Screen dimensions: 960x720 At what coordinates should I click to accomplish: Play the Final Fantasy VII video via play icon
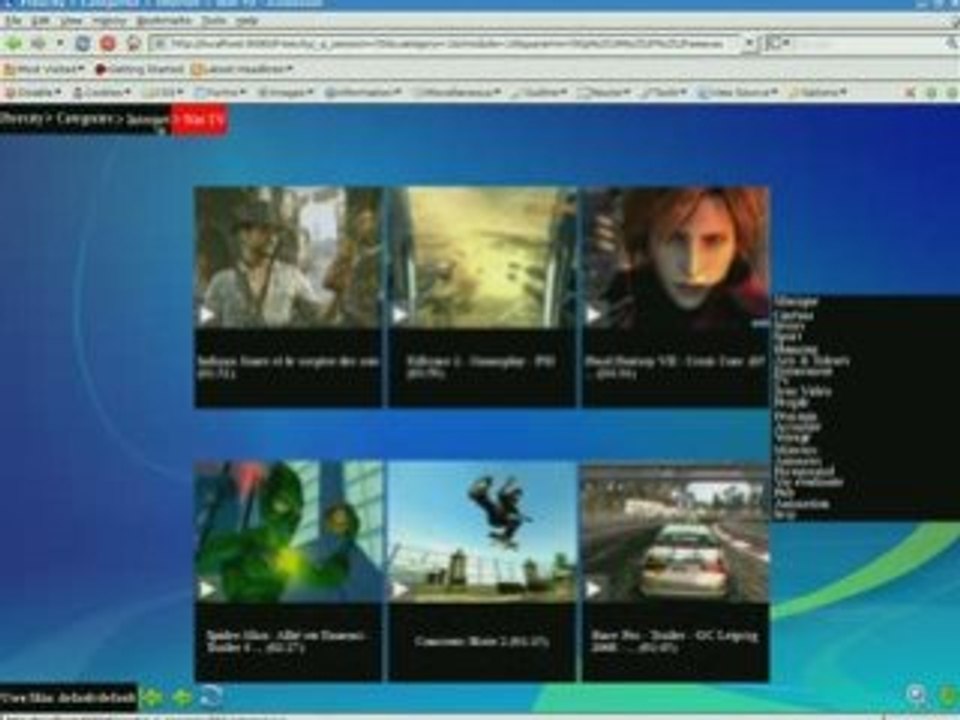point(593,315)
